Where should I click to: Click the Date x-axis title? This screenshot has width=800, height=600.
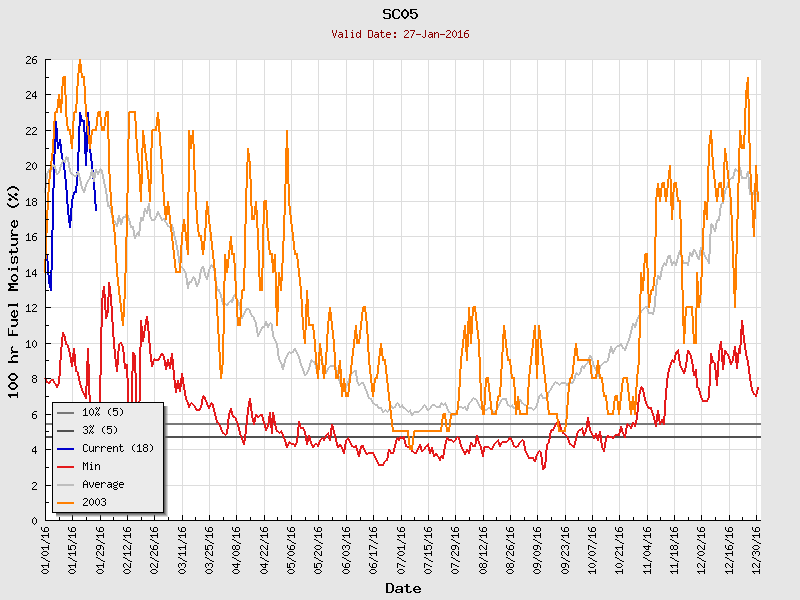[x=403, y=589]
